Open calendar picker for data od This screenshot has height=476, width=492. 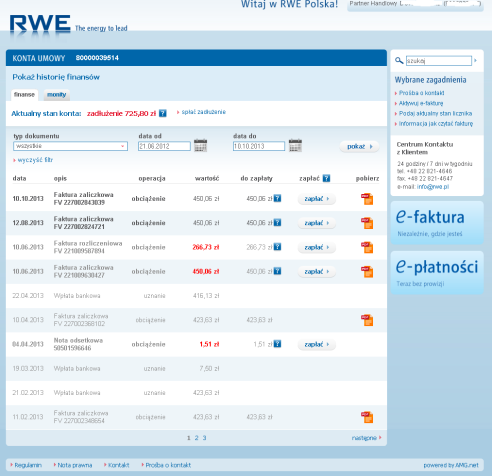pos(200,146)
